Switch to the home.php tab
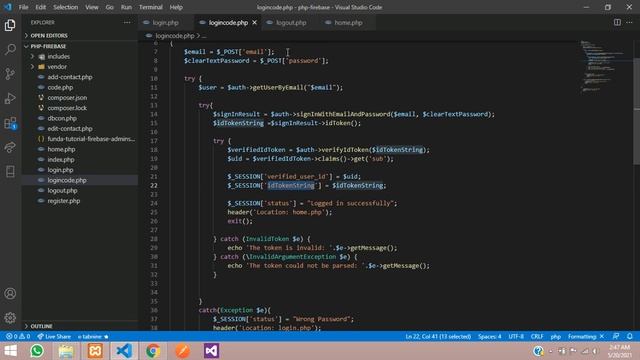The height and width of the screenshot is (360, 640). point(348,22)
